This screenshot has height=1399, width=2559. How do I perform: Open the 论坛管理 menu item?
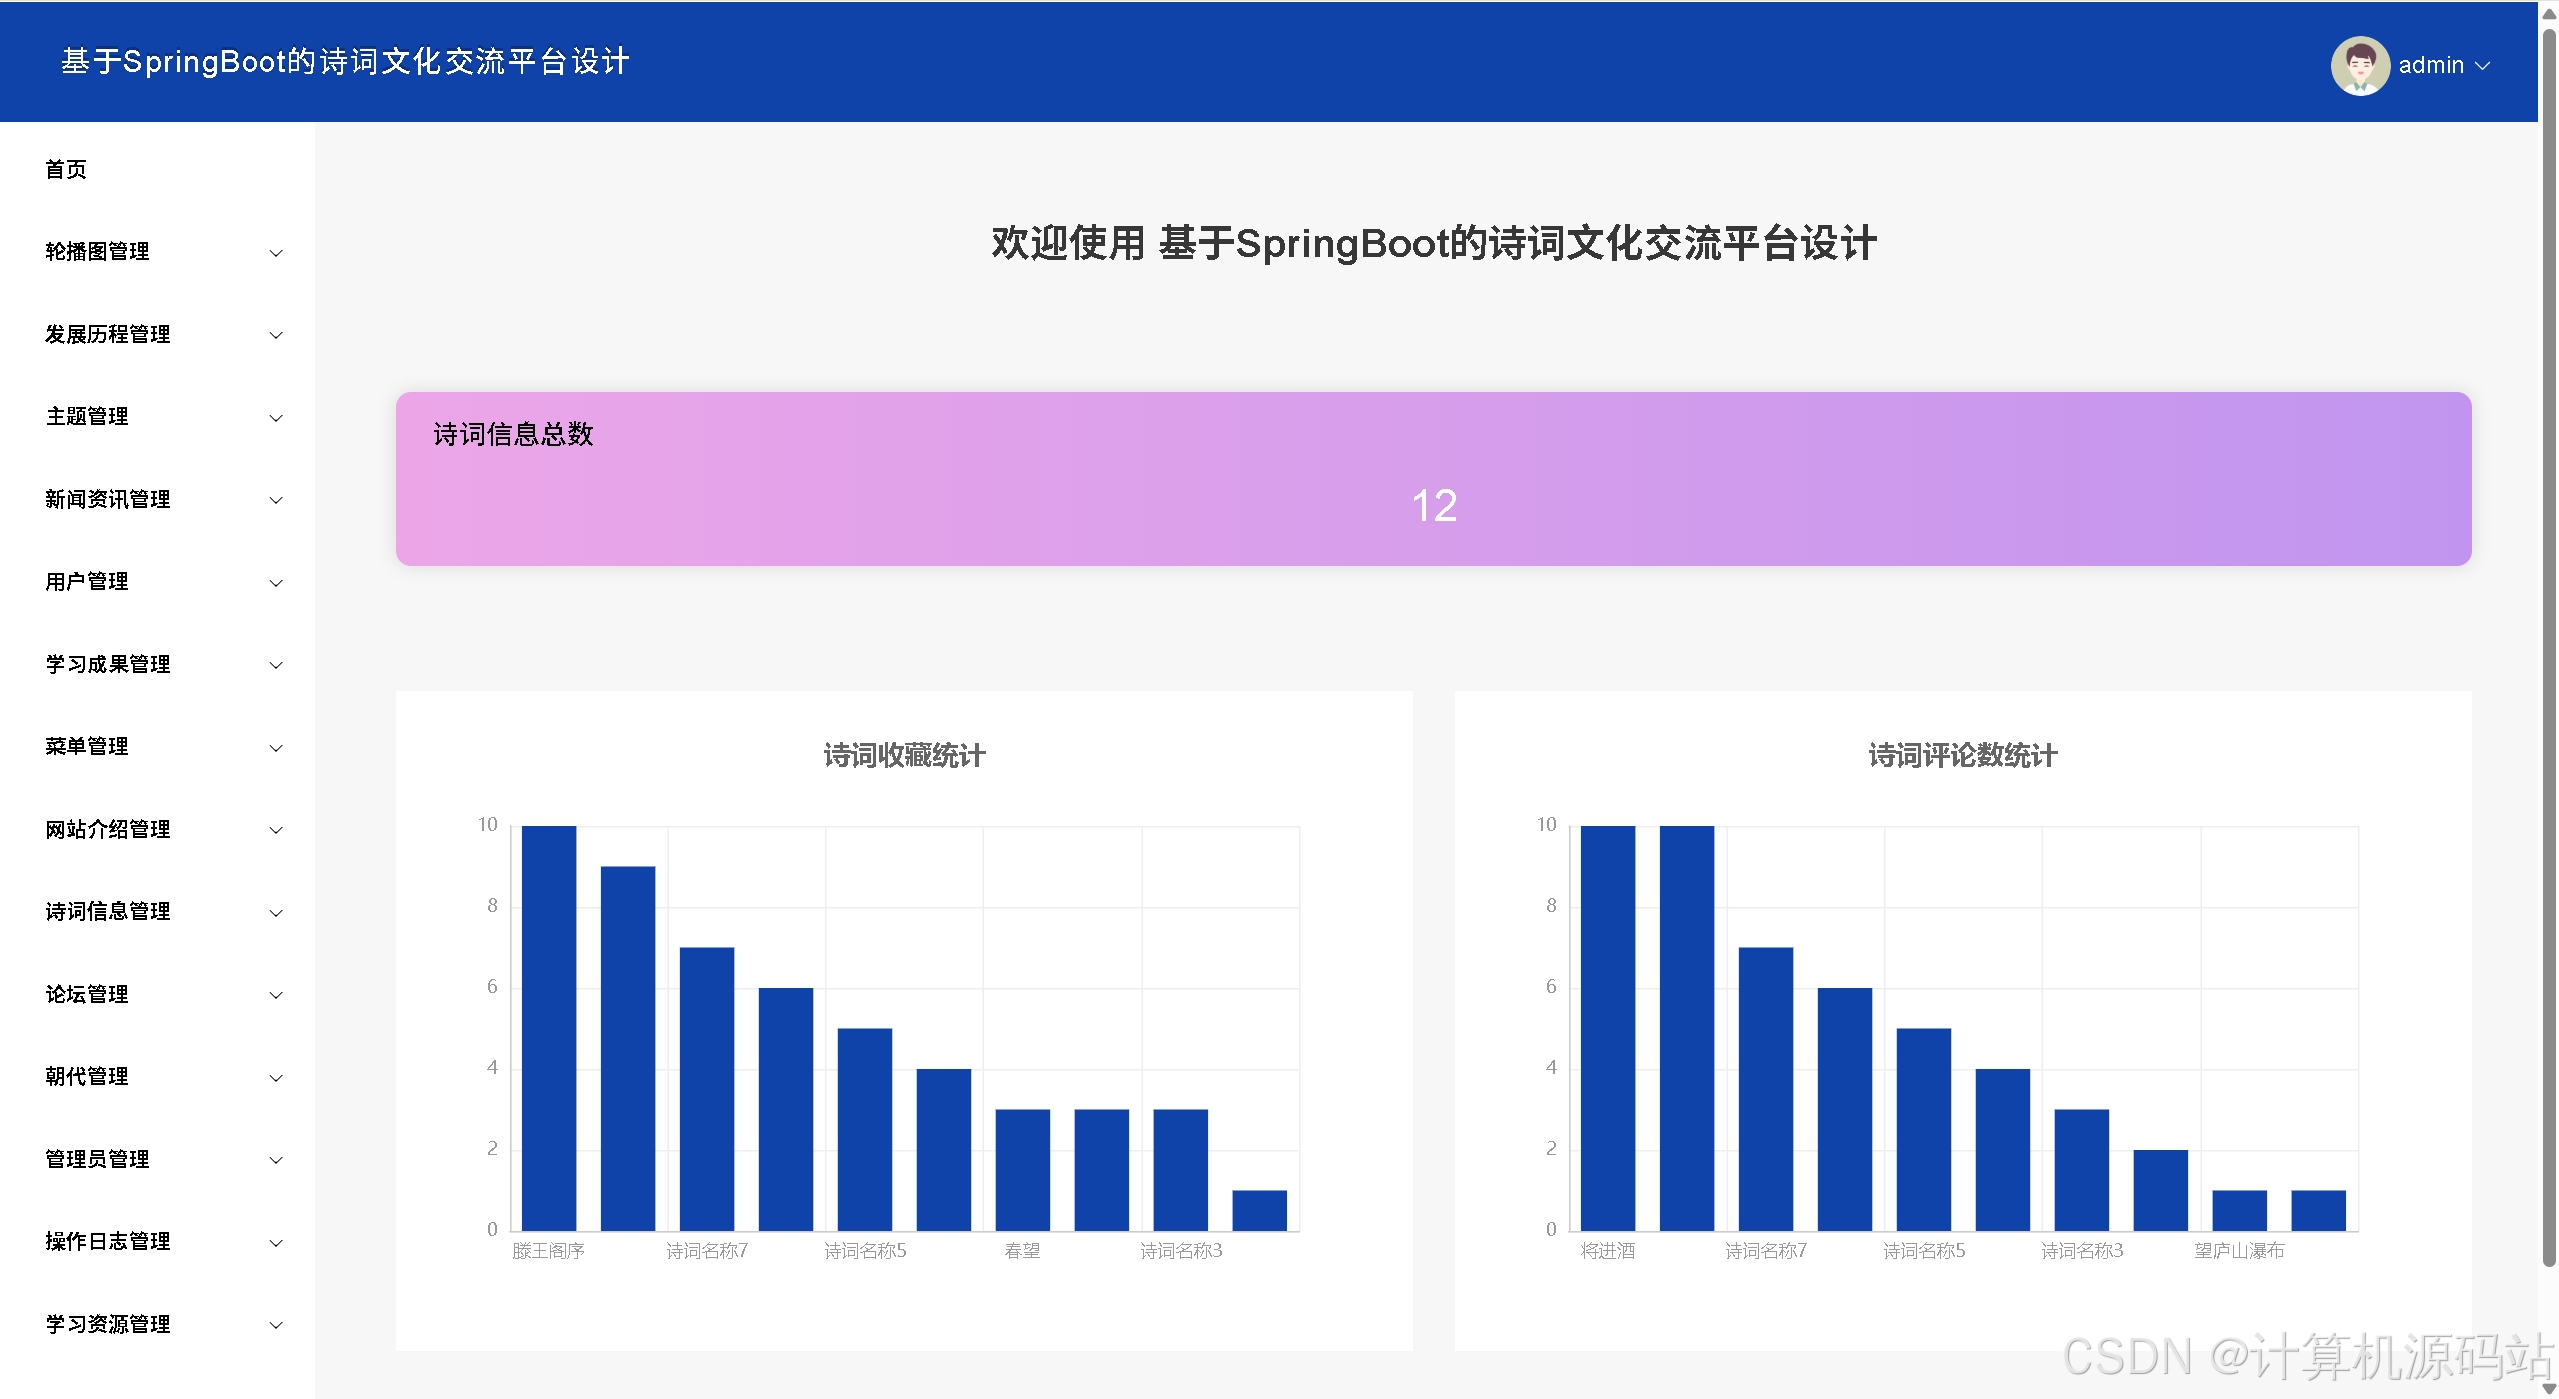(x=158, y=994)
